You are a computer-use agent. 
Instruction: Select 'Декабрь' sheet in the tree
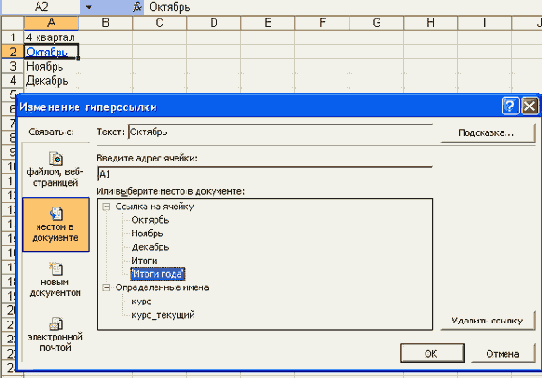[x=150, y=247]
